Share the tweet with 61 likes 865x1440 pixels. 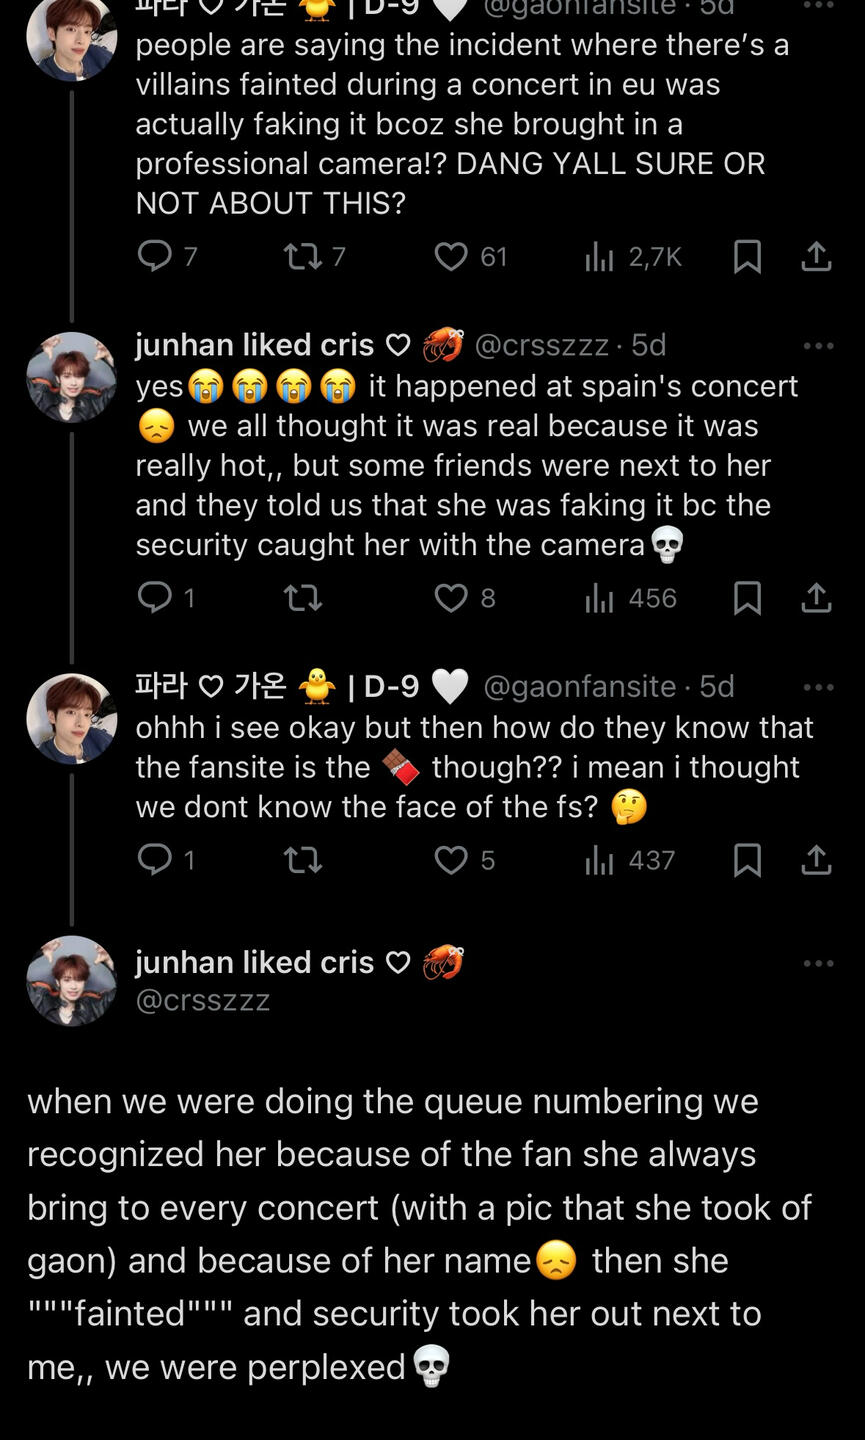[x=816, y=257]
